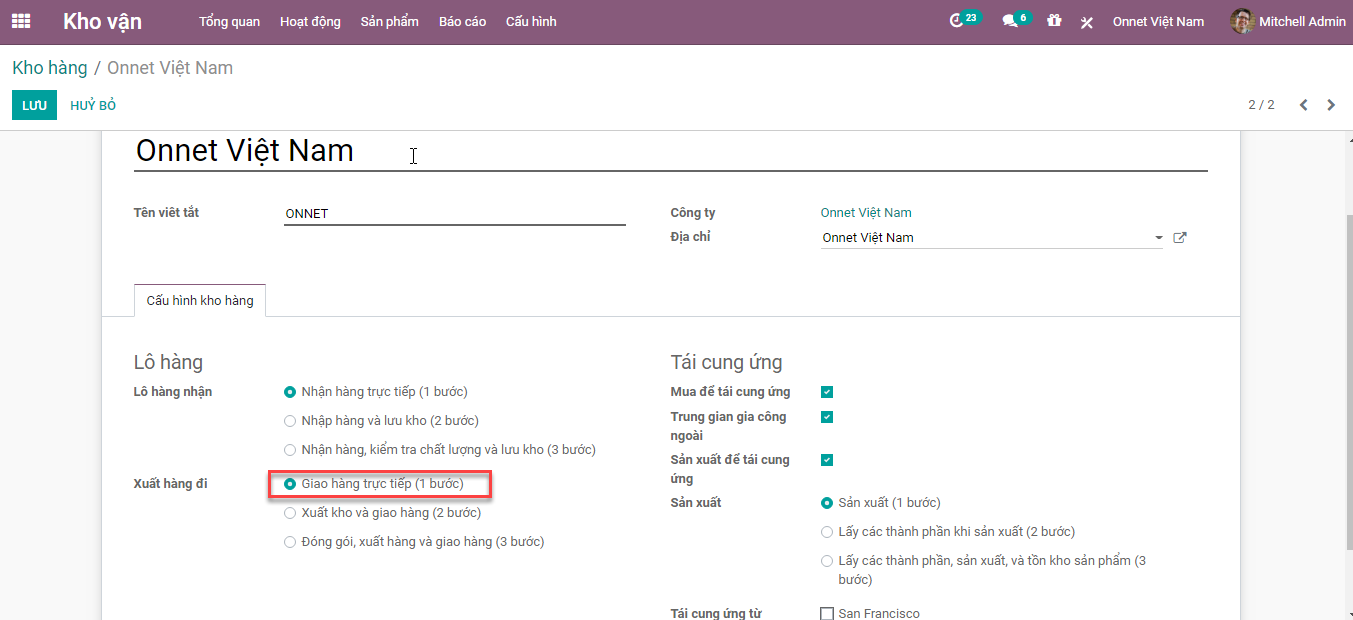This screenshot has height=620, width=1353.
Task: Click the LƯU save button
Action: pos(34,105)
